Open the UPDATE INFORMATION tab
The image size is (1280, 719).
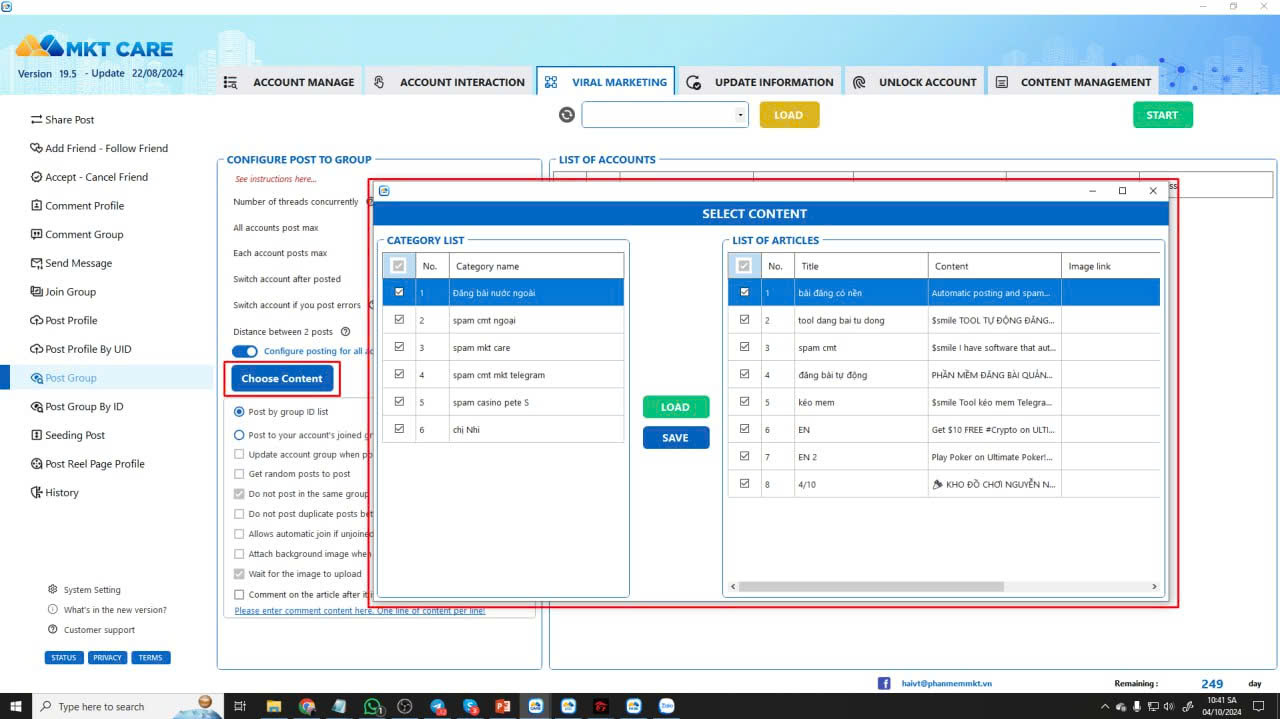point(760,82)
